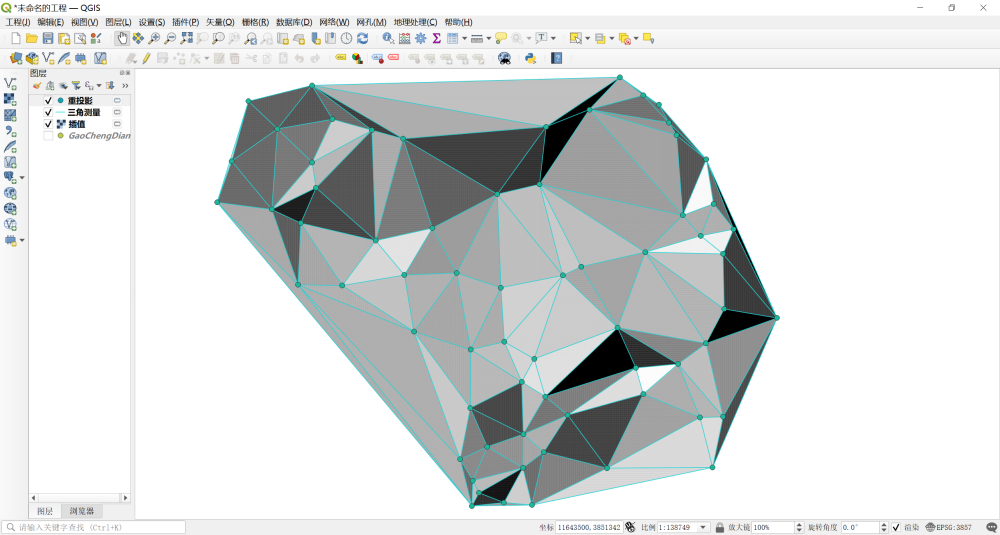1000x535 pixels.
Task: Click Add Vector Layer in the sidebar
Action: (x=10, y=84)
